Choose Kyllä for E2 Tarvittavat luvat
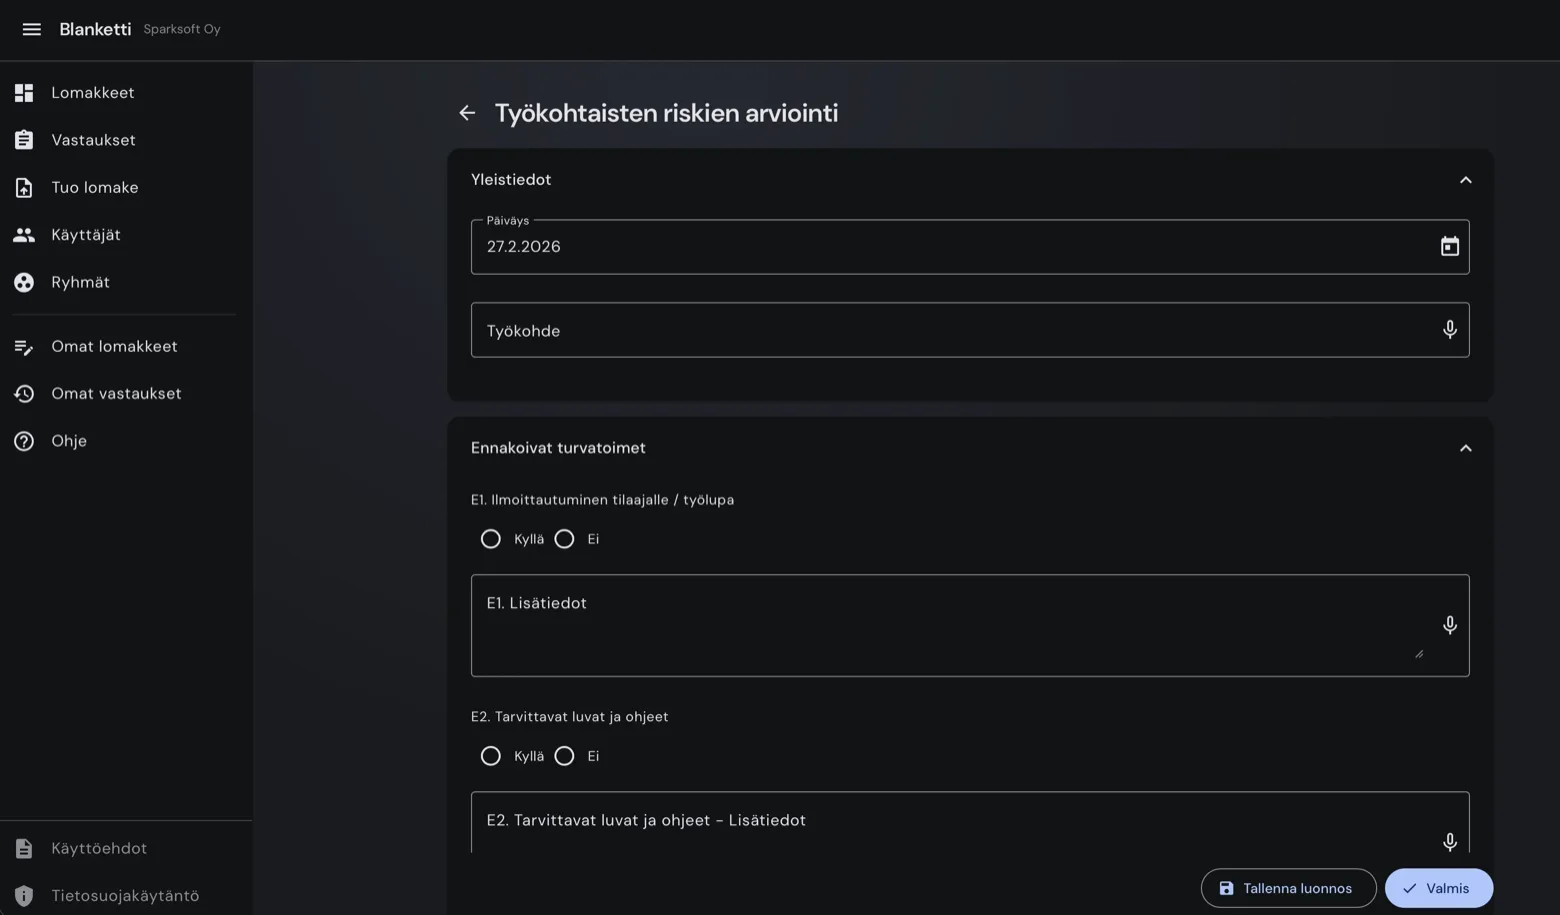Screen dimensions: 1560x915 (x=491, y=756)
